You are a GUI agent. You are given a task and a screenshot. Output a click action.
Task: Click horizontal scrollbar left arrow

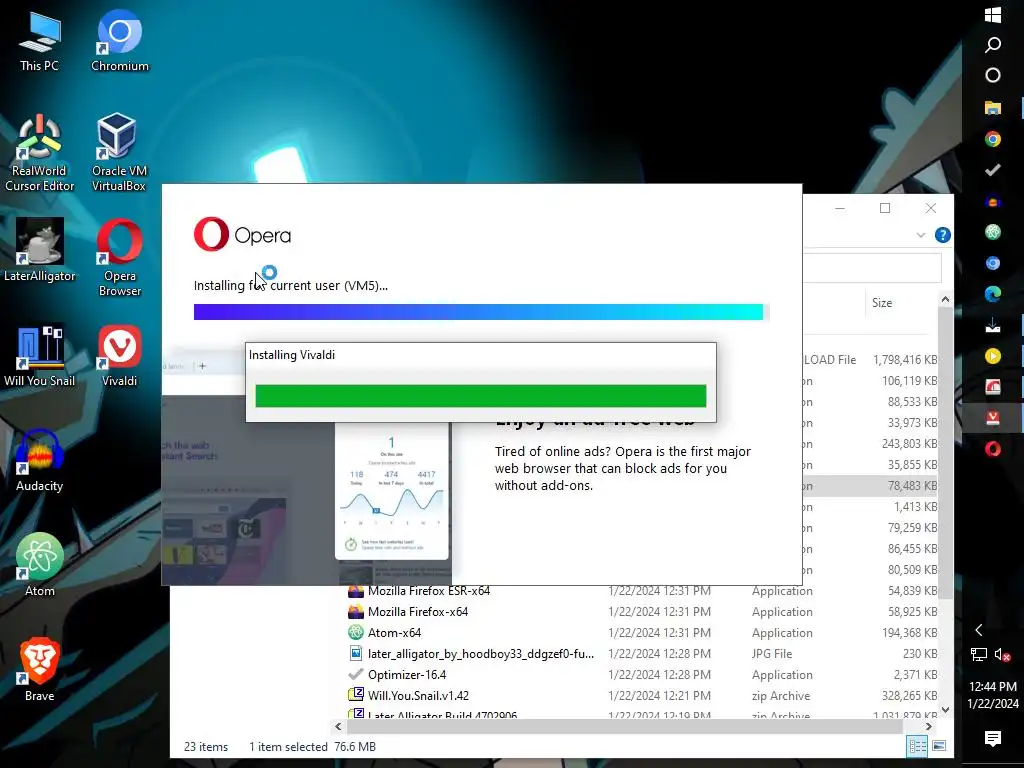[x=338, y=726]
